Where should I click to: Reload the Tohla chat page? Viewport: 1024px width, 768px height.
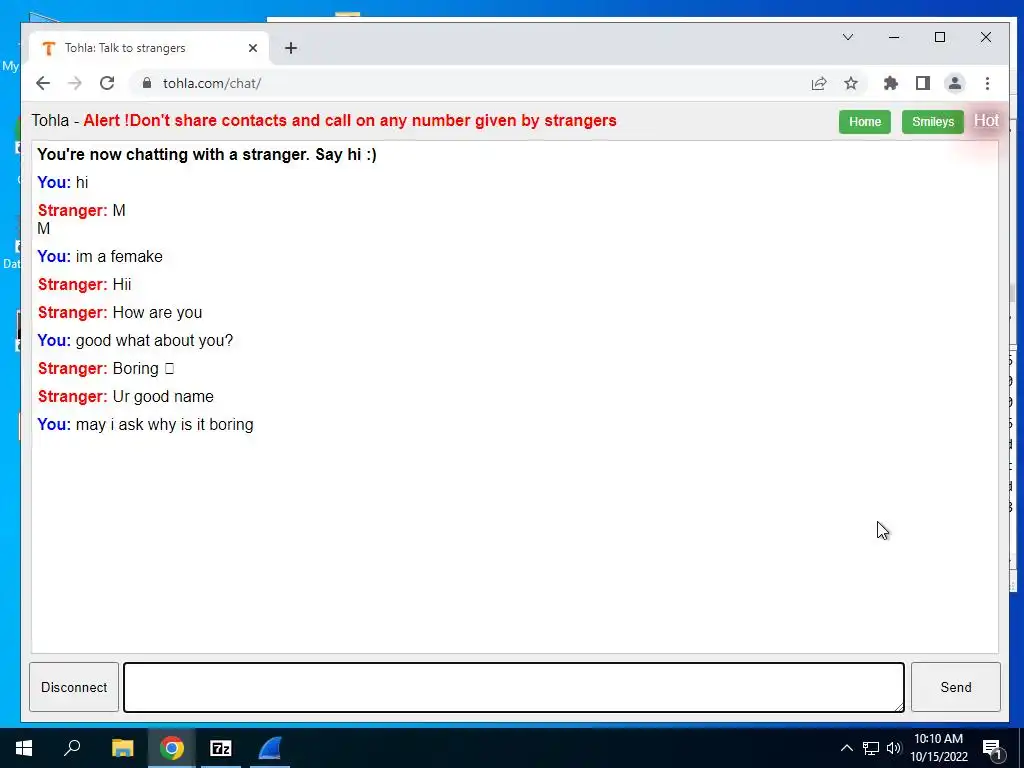107,83
